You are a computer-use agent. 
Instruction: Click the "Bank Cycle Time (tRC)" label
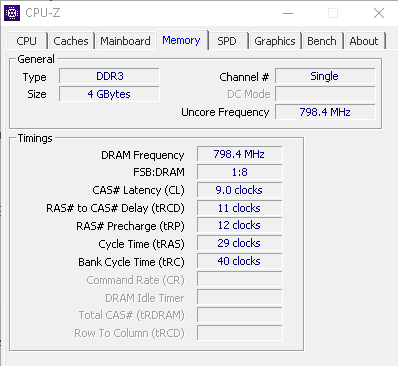pyautogui.click(x=131, y=262)
